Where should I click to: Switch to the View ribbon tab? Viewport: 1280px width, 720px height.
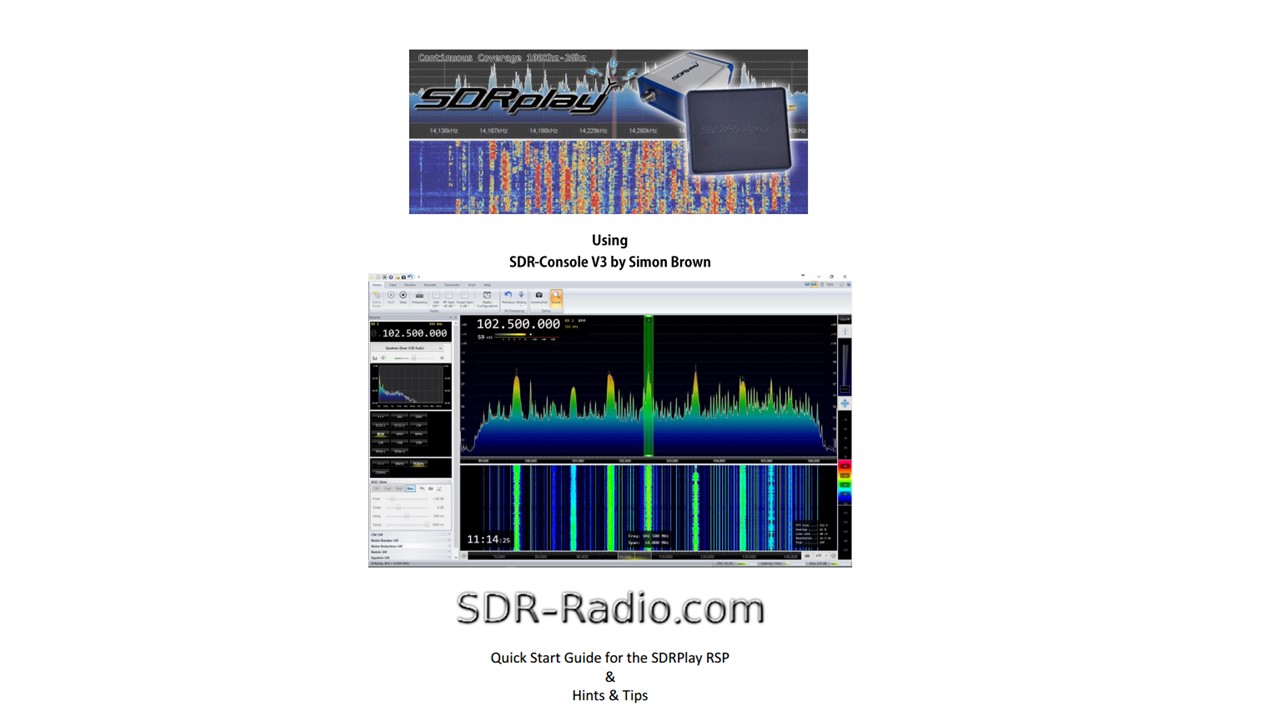pos(393,285)
